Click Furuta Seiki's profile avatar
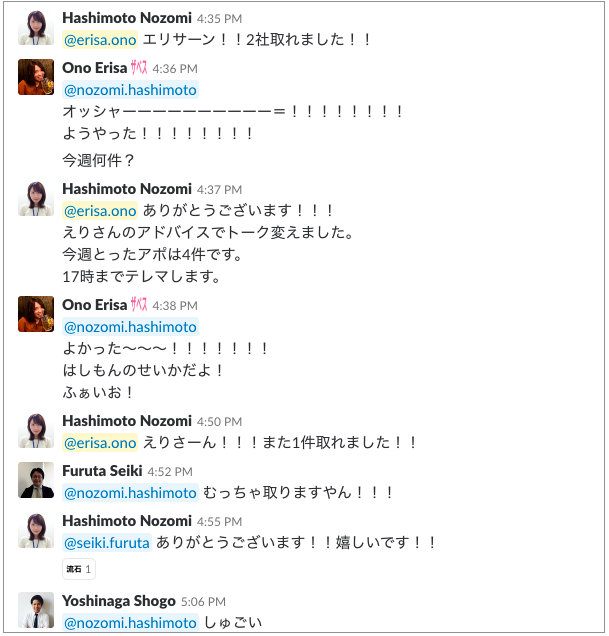The width and height of the screenshot is (609, 636). 35,480
